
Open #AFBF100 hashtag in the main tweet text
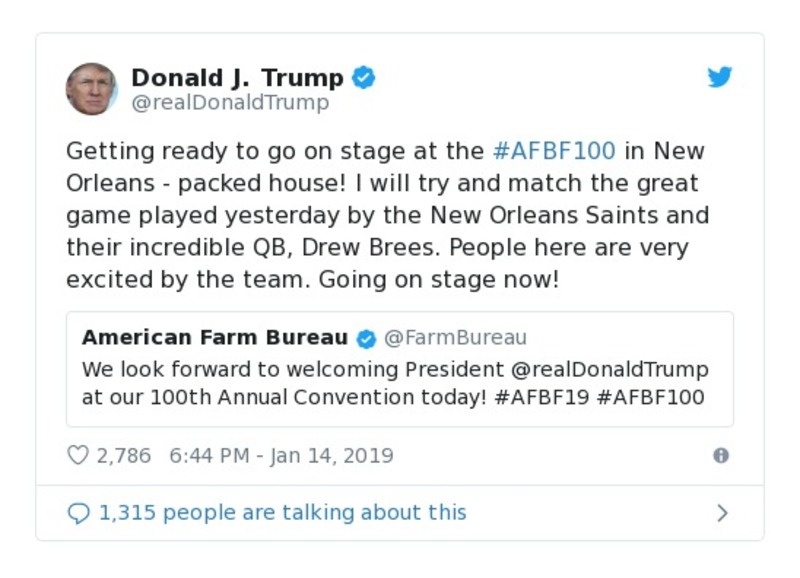pos(556,152)
